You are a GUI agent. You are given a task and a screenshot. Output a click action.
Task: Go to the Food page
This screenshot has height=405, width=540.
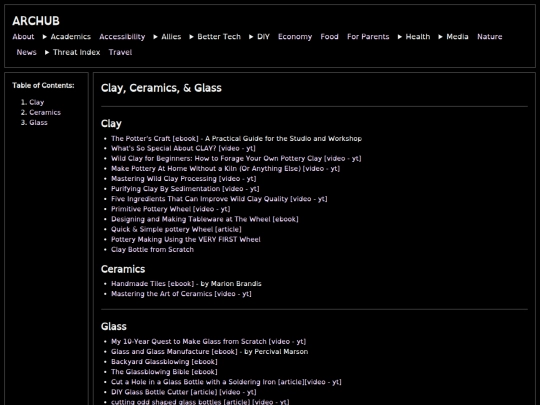329,37
